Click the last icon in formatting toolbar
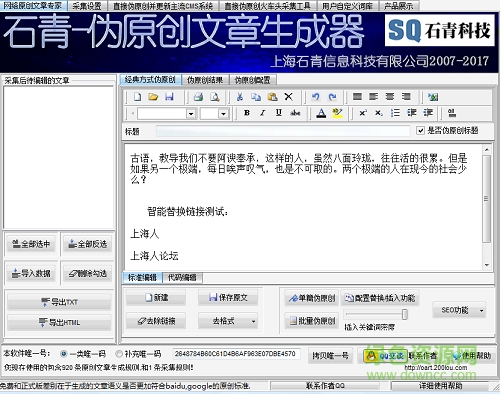Screen dimensions: 500x394 click(452, 113)
